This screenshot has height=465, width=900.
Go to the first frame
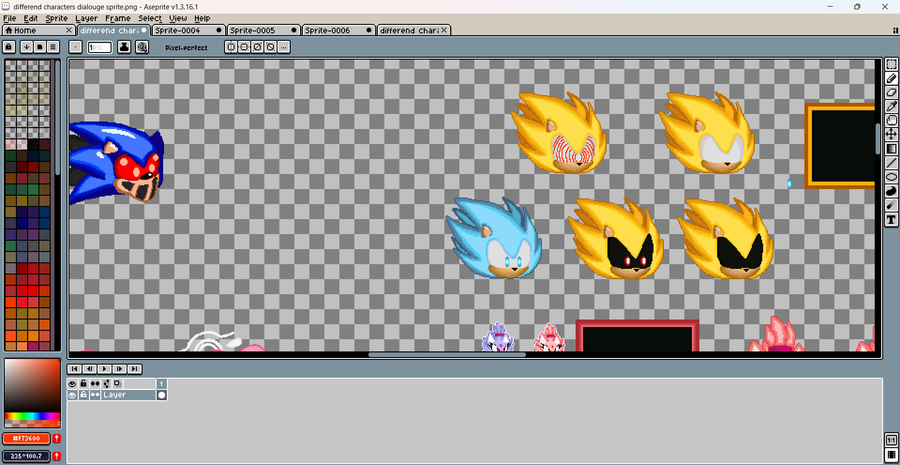click(75, 369)
